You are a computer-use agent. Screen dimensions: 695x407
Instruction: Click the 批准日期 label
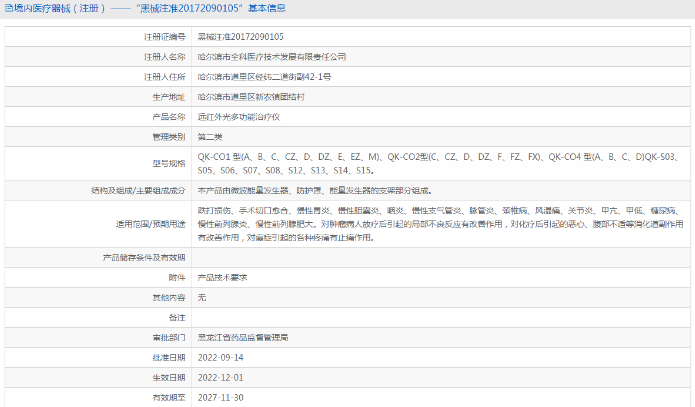[x=168, y=357]
